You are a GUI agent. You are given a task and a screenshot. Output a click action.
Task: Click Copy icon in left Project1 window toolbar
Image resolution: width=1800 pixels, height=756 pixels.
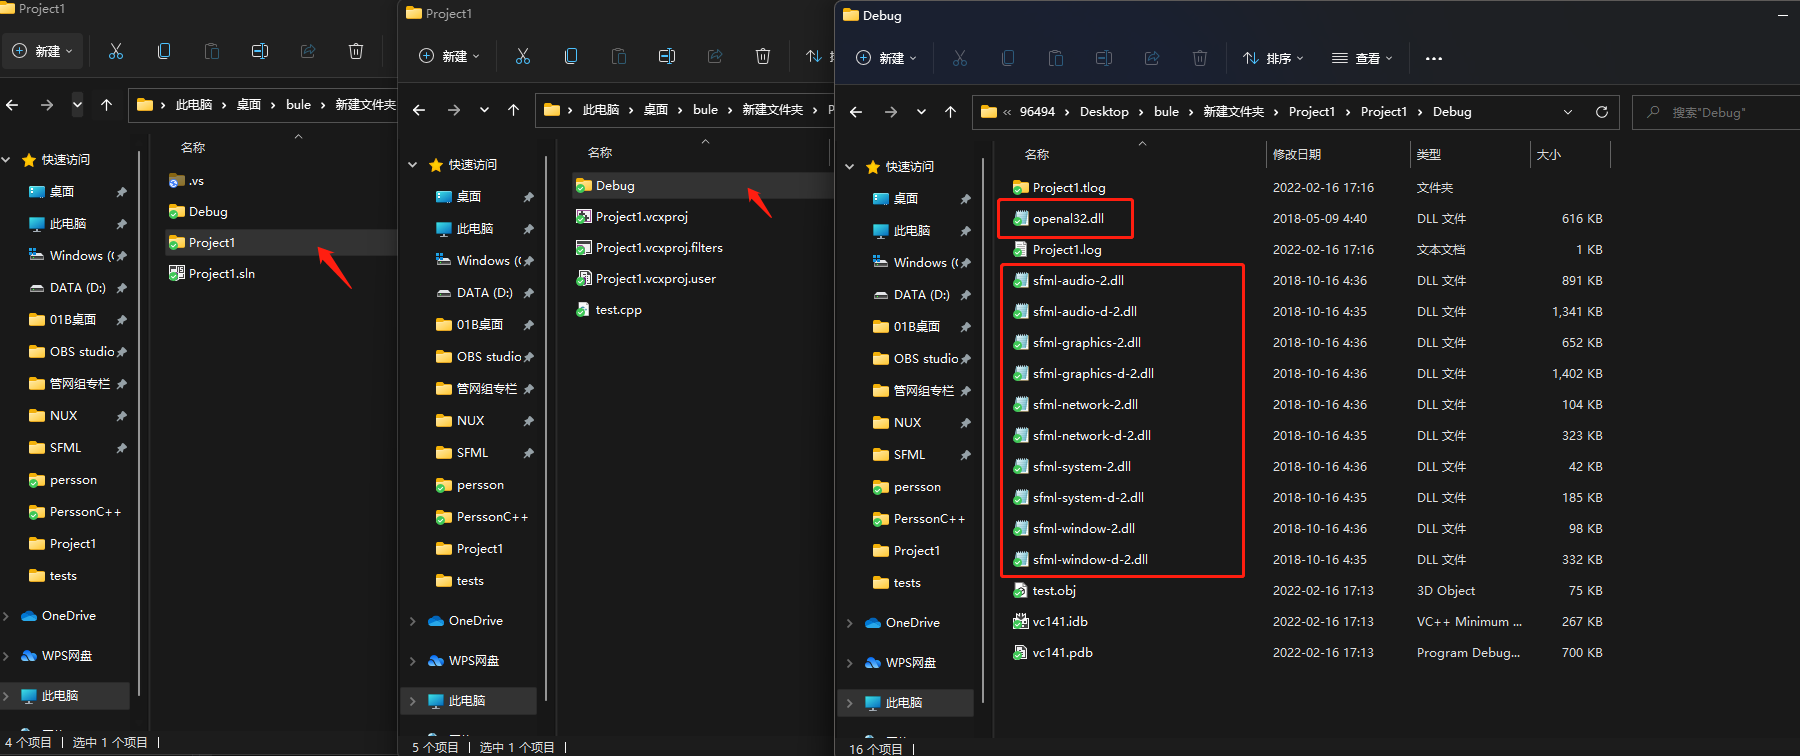point(164,51)
